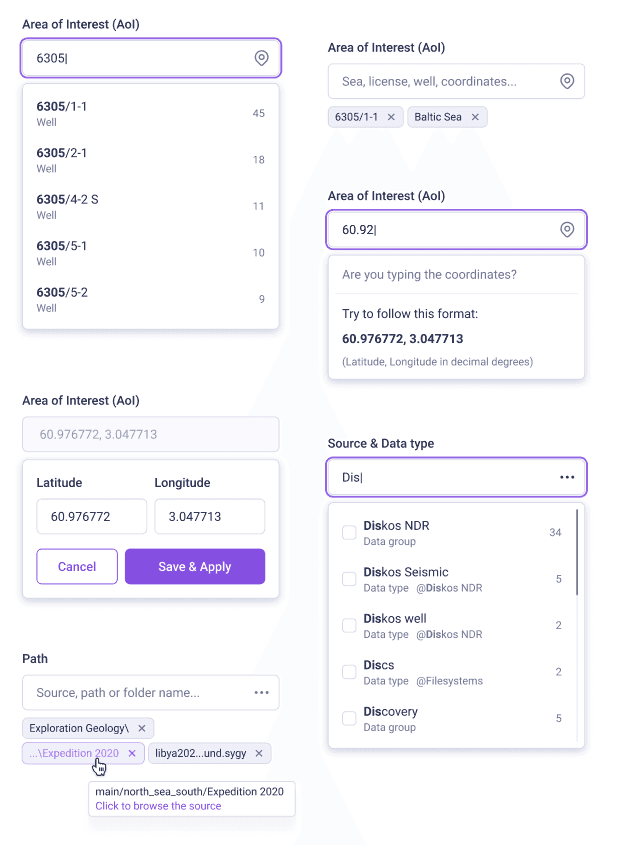Image resolution: width=617 pixels, height=845 pixels.
Task: Click the Save & Apply button
Action: coord(195,566)
